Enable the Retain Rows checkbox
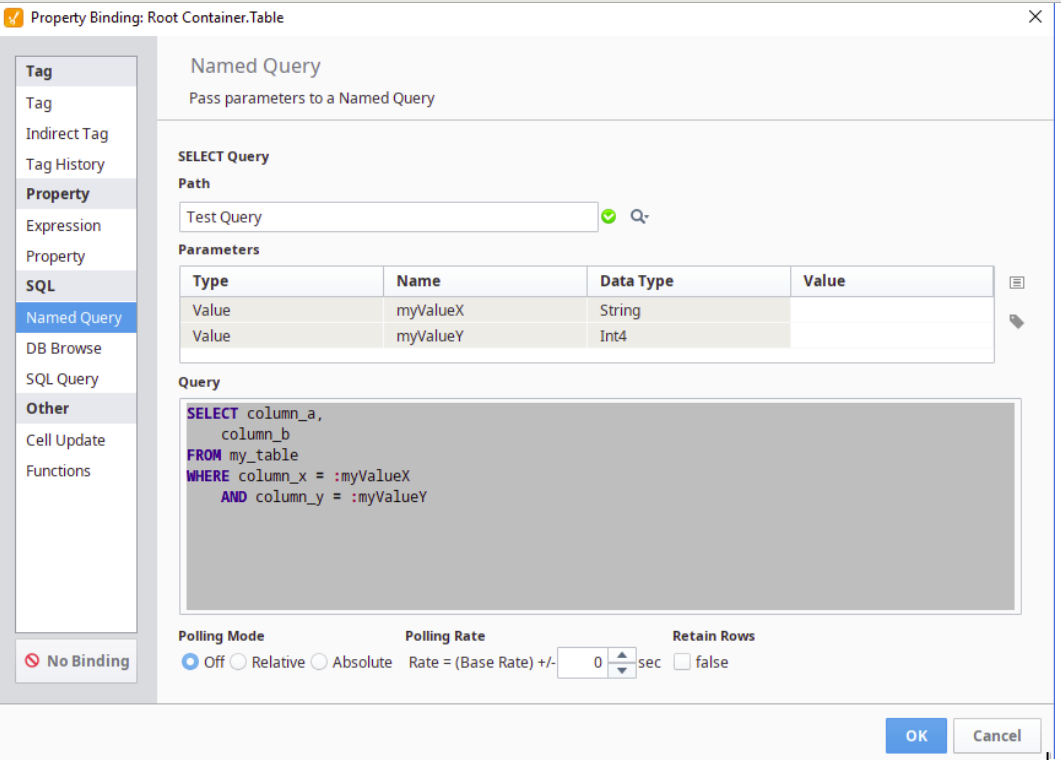This screenshot has width=1061, height=760. (x=682, y=662)
